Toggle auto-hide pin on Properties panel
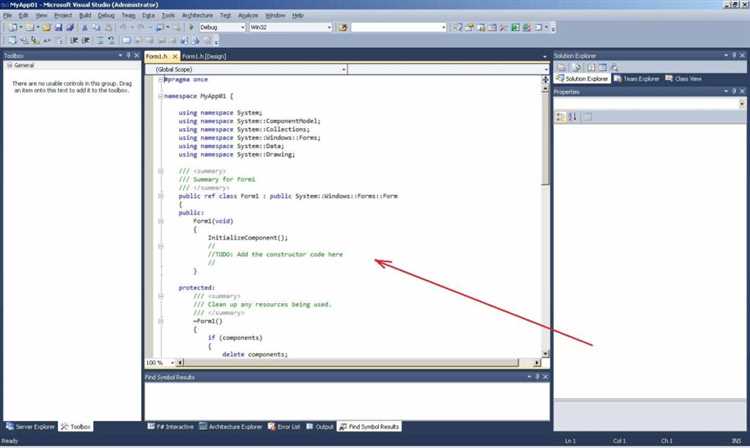Image resolution: width=750 pixels, height=448 pixels. 734,91
